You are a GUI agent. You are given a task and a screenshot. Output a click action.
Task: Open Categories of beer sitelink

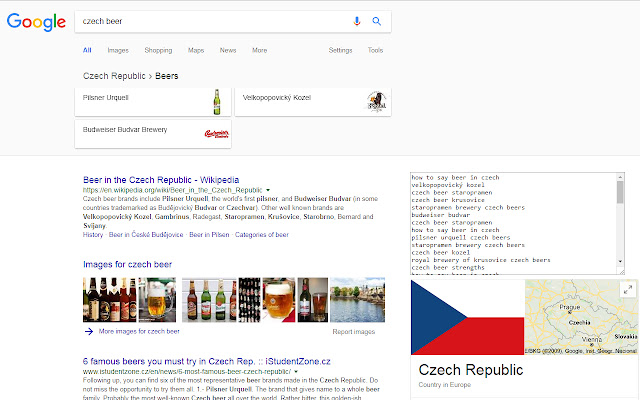tap(262, 235)
